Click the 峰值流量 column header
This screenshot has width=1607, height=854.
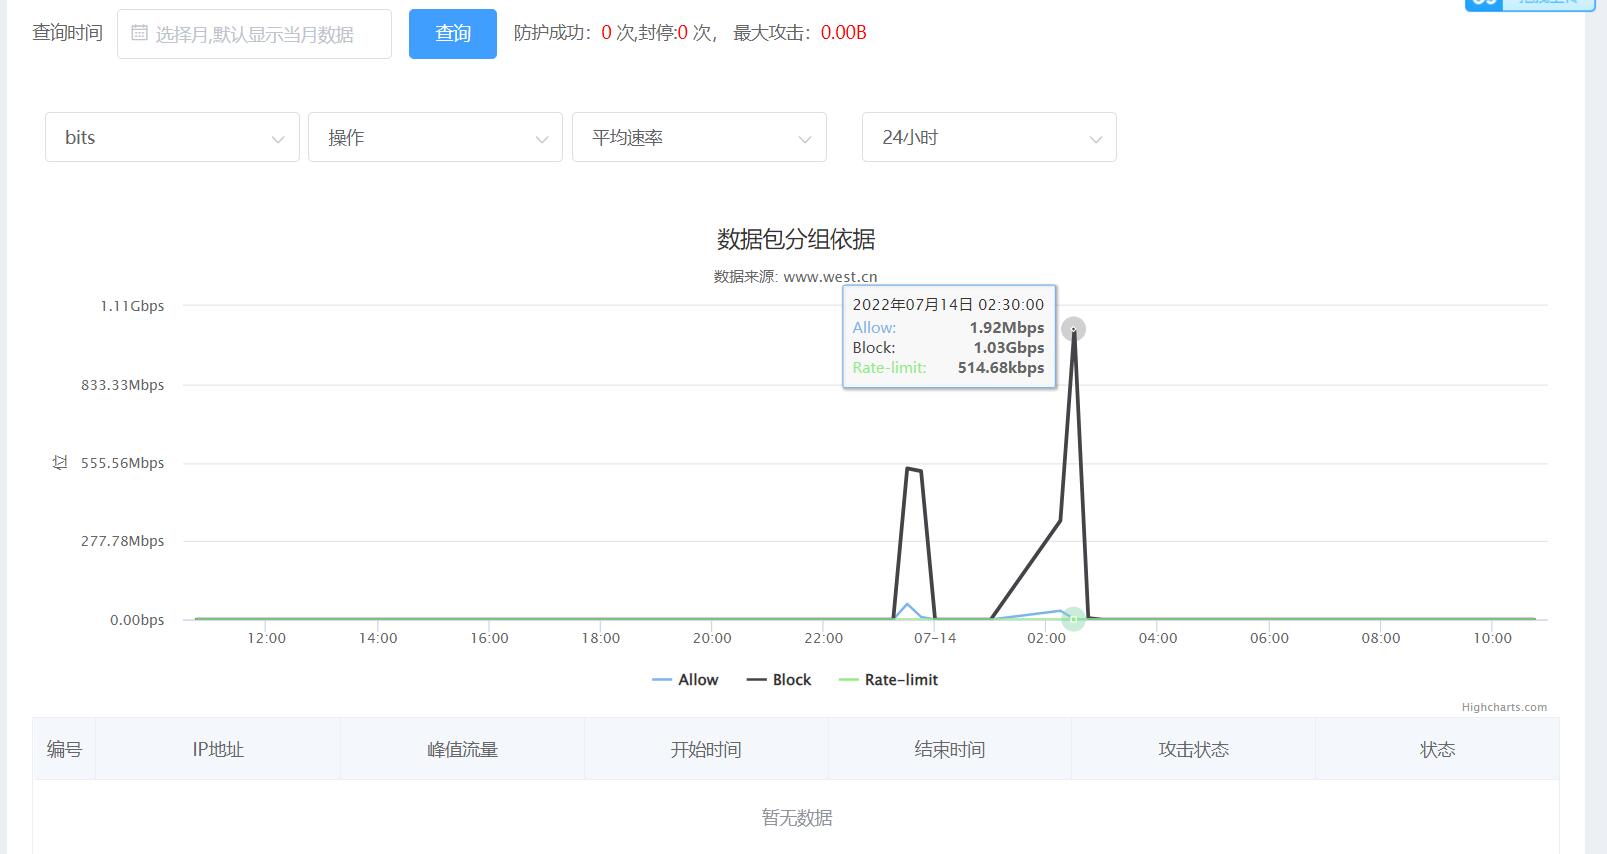click(x=462, y=749)
